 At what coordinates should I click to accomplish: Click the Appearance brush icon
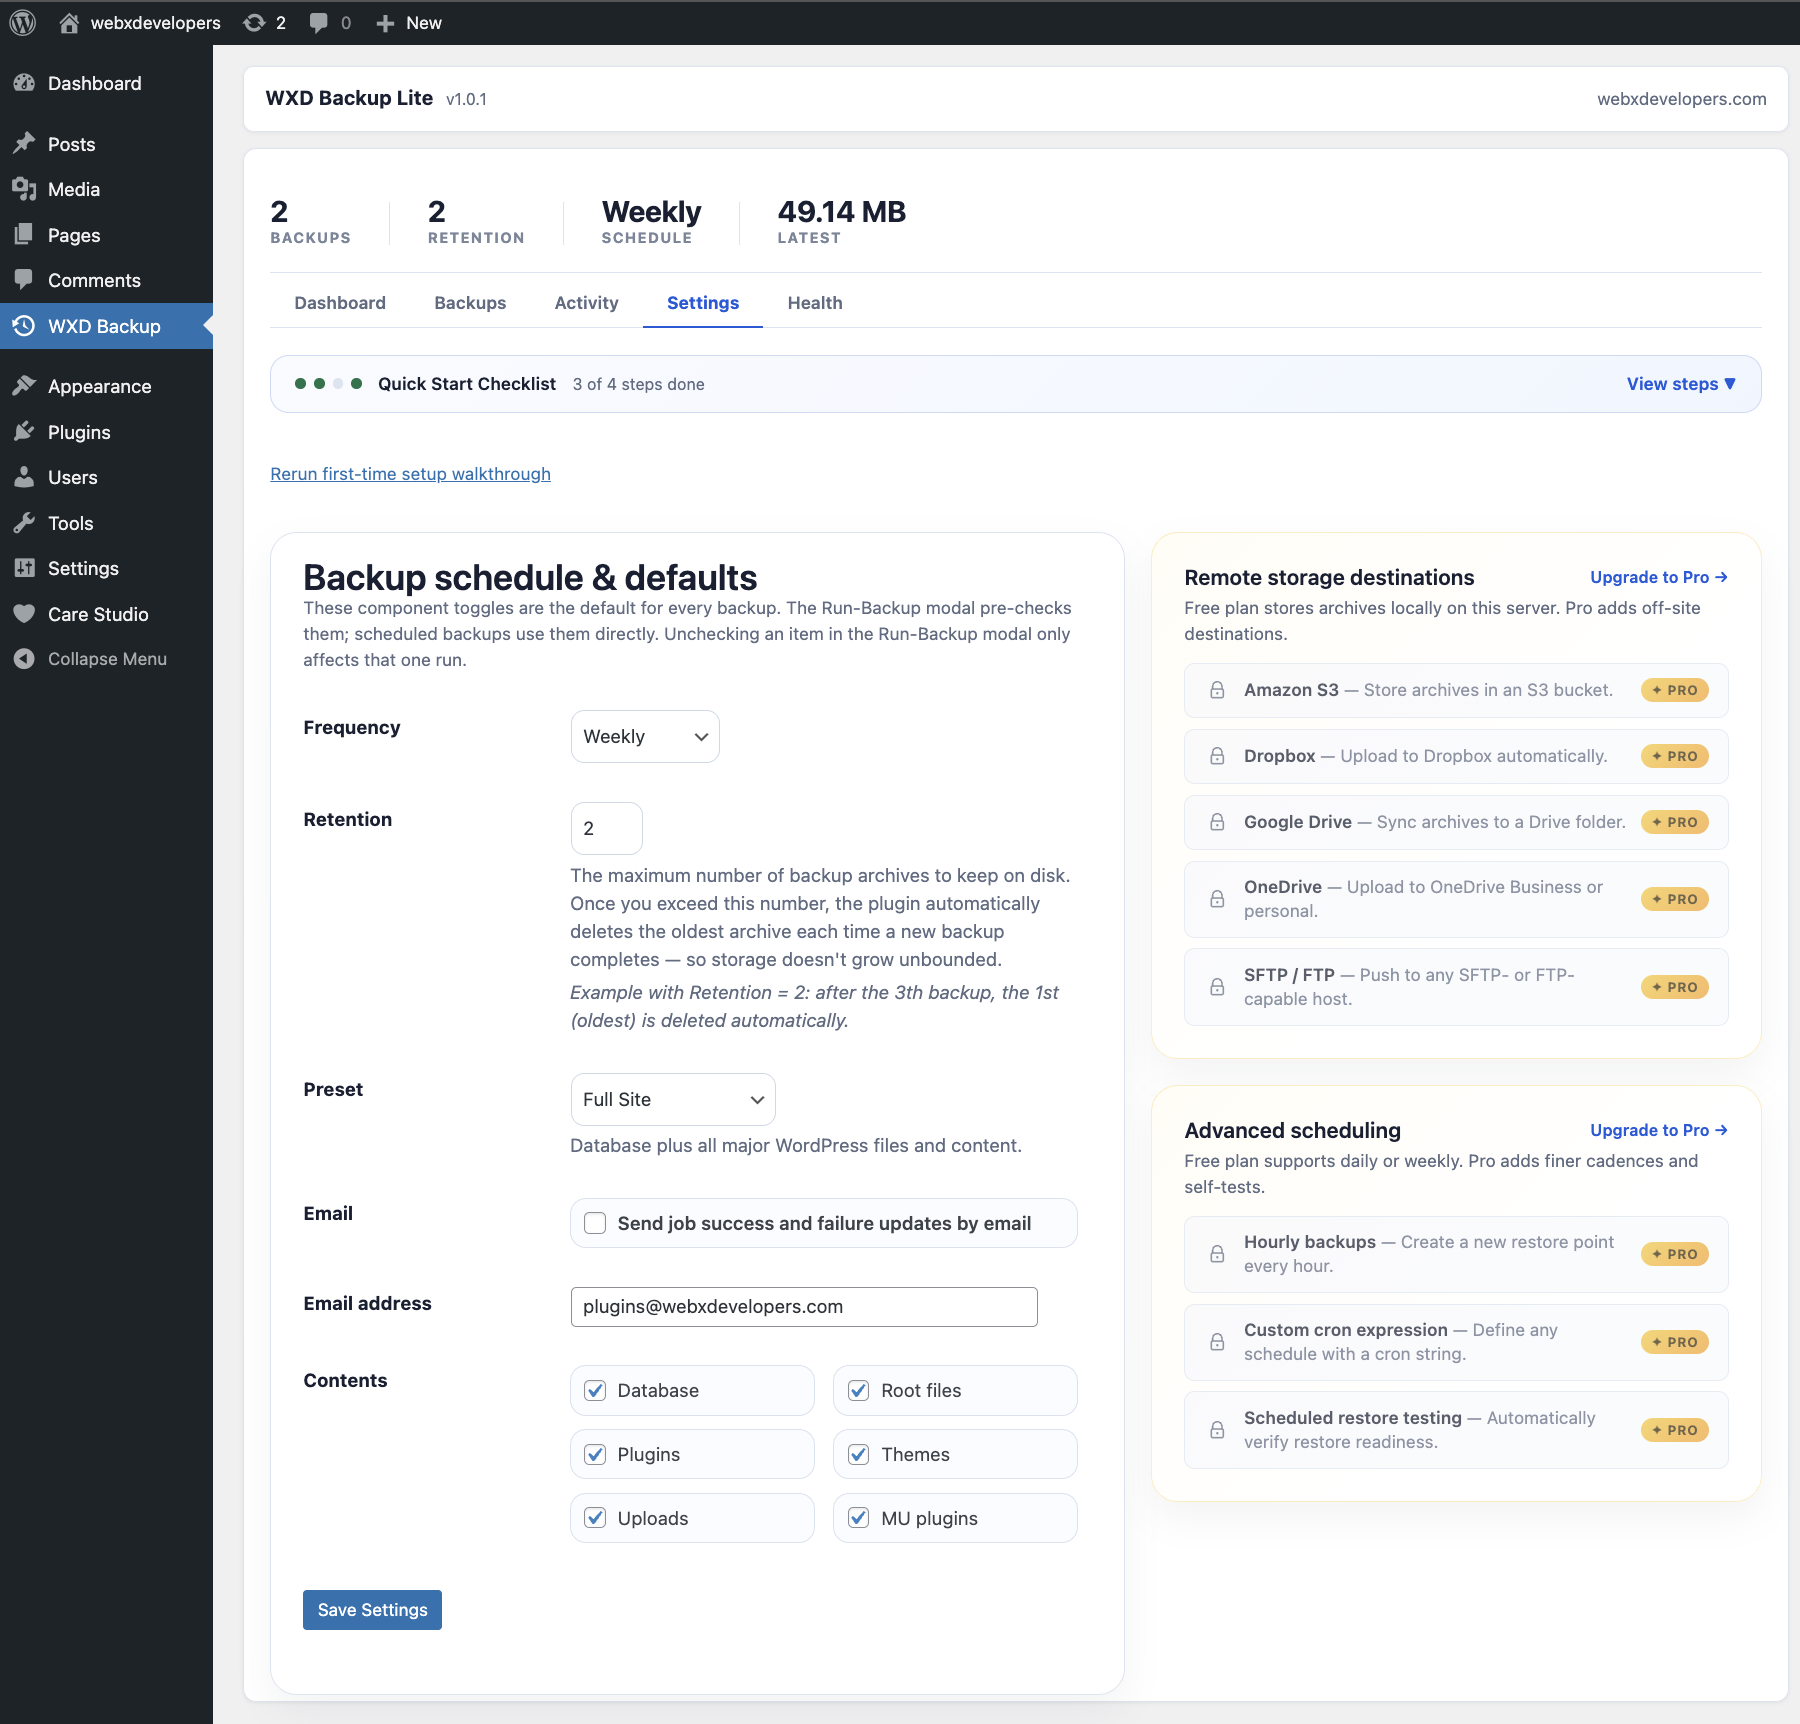point(25,386)
